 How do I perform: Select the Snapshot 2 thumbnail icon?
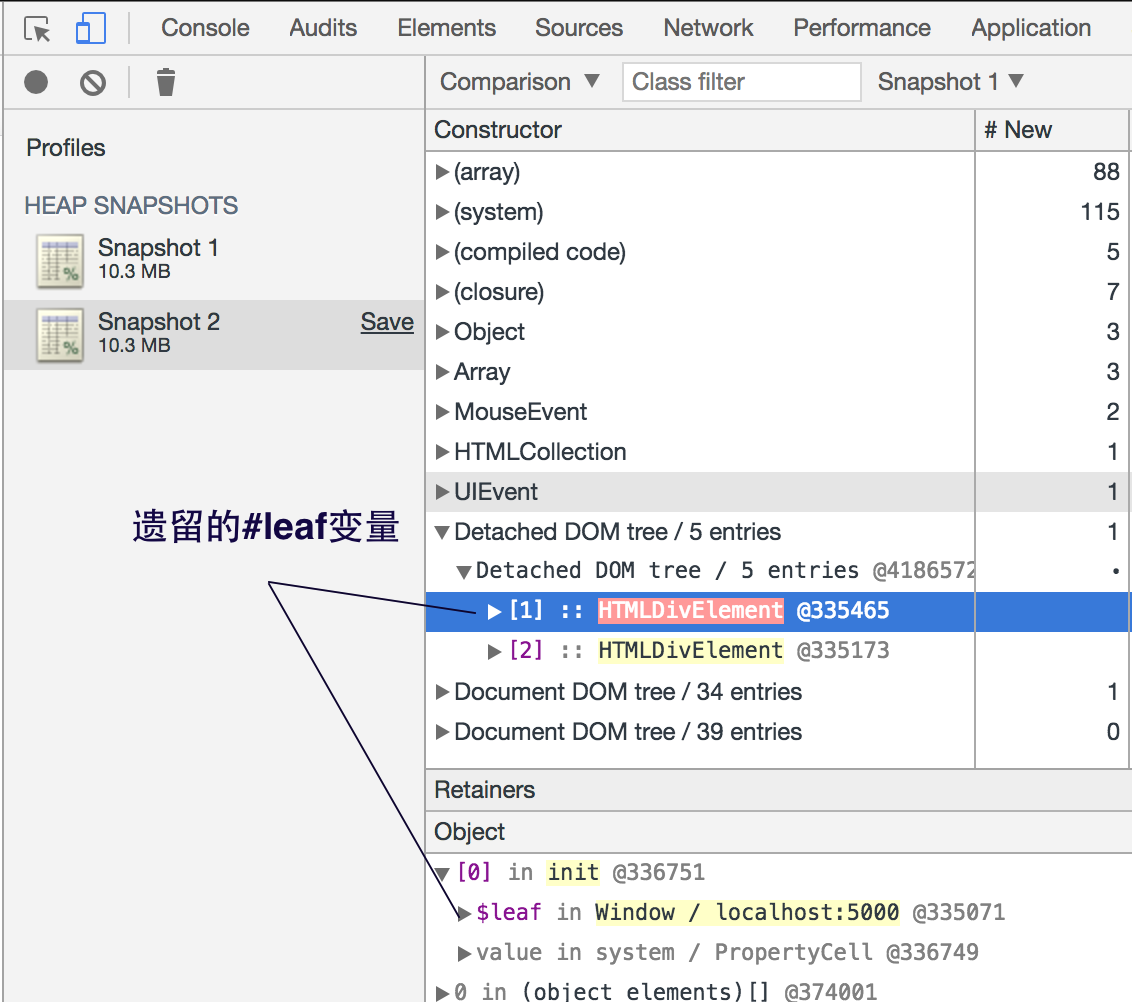click(x=60, y=335)
